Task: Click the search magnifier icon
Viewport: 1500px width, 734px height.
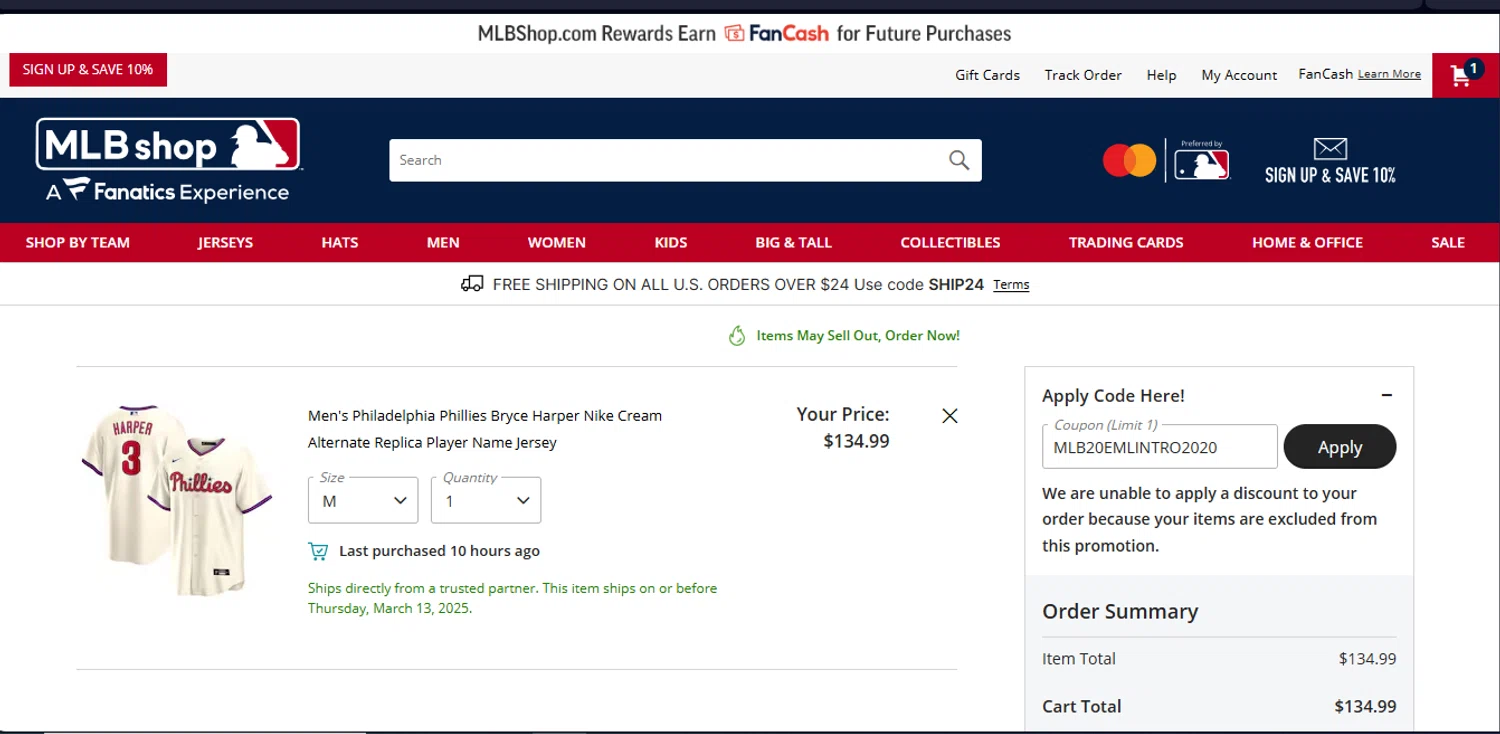Action: pyautogui.click(x=959, y=160)
